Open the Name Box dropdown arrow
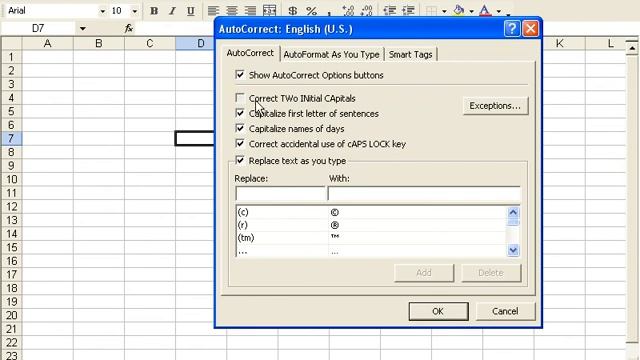Viewport: 640px width, 360px height. (82, 29)
